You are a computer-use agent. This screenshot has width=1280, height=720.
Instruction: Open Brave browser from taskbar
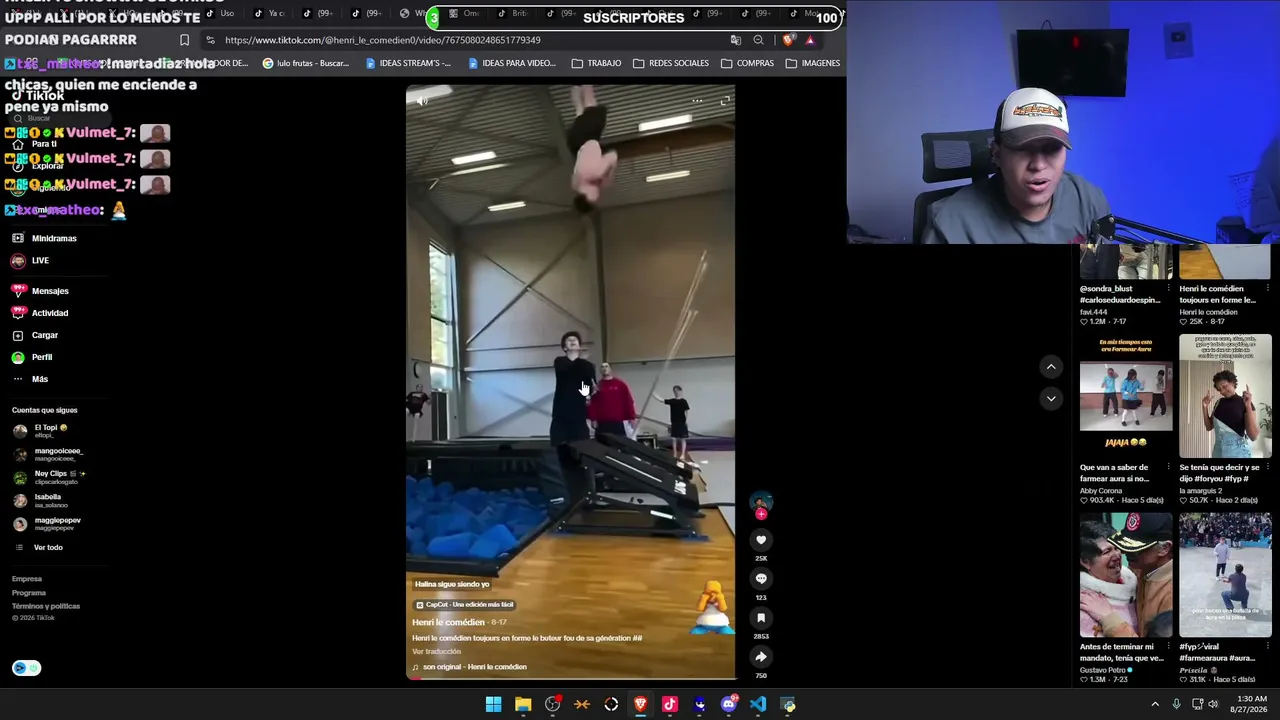[x=641, y=705]
